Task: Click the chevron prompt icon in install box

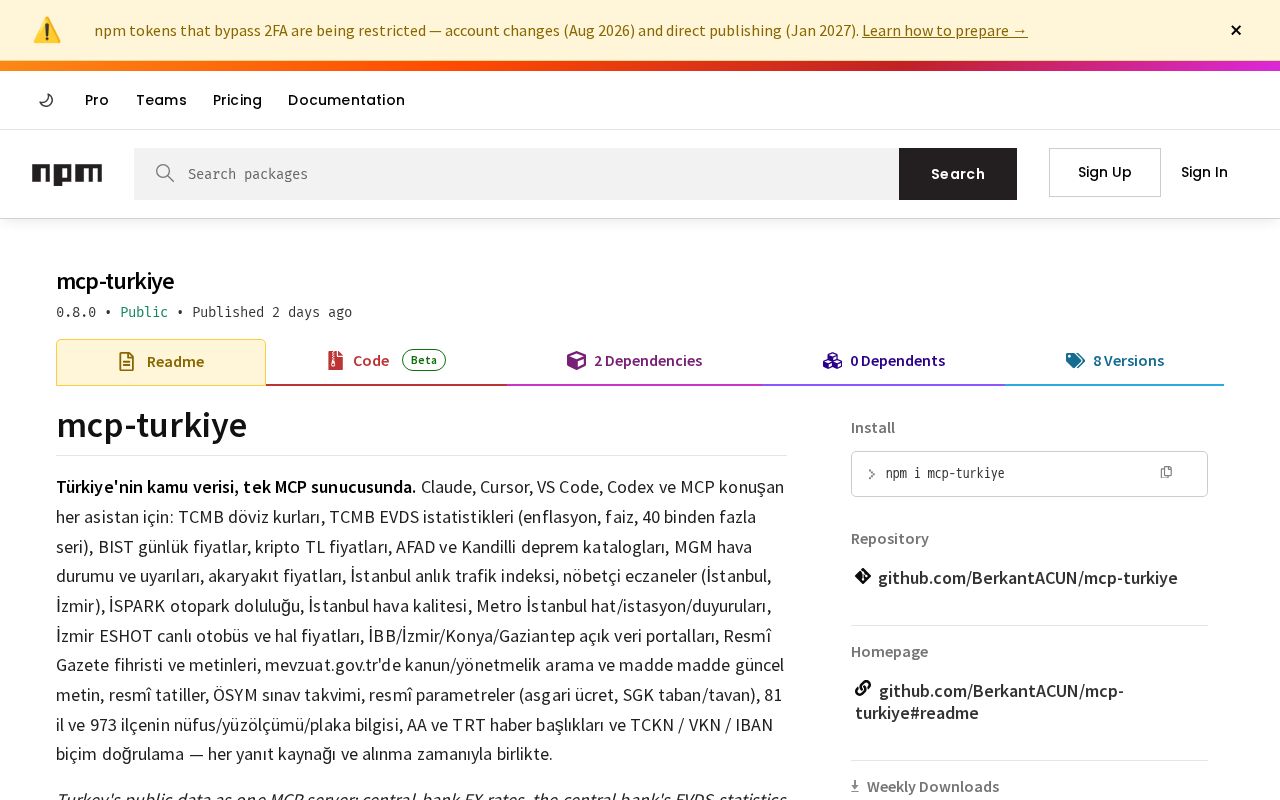Action: (x=871, y=475)
